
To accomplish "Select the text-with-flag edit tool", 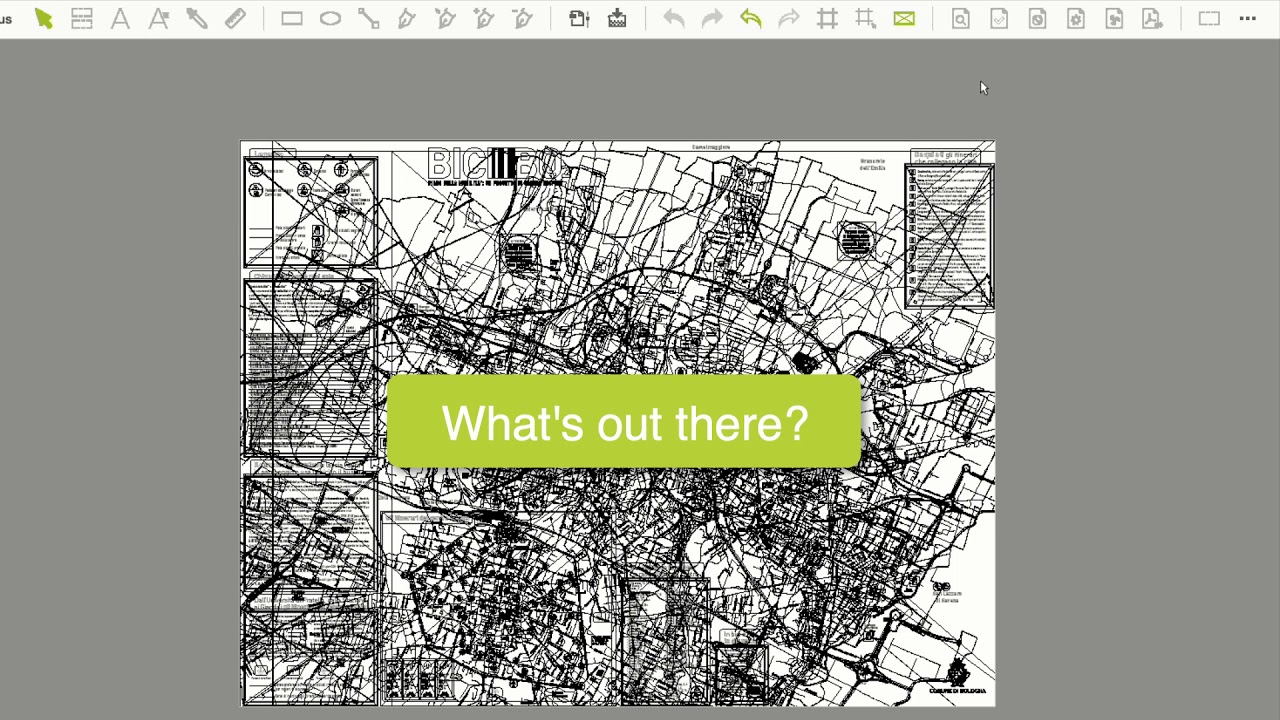I will (x=158, y=19).
